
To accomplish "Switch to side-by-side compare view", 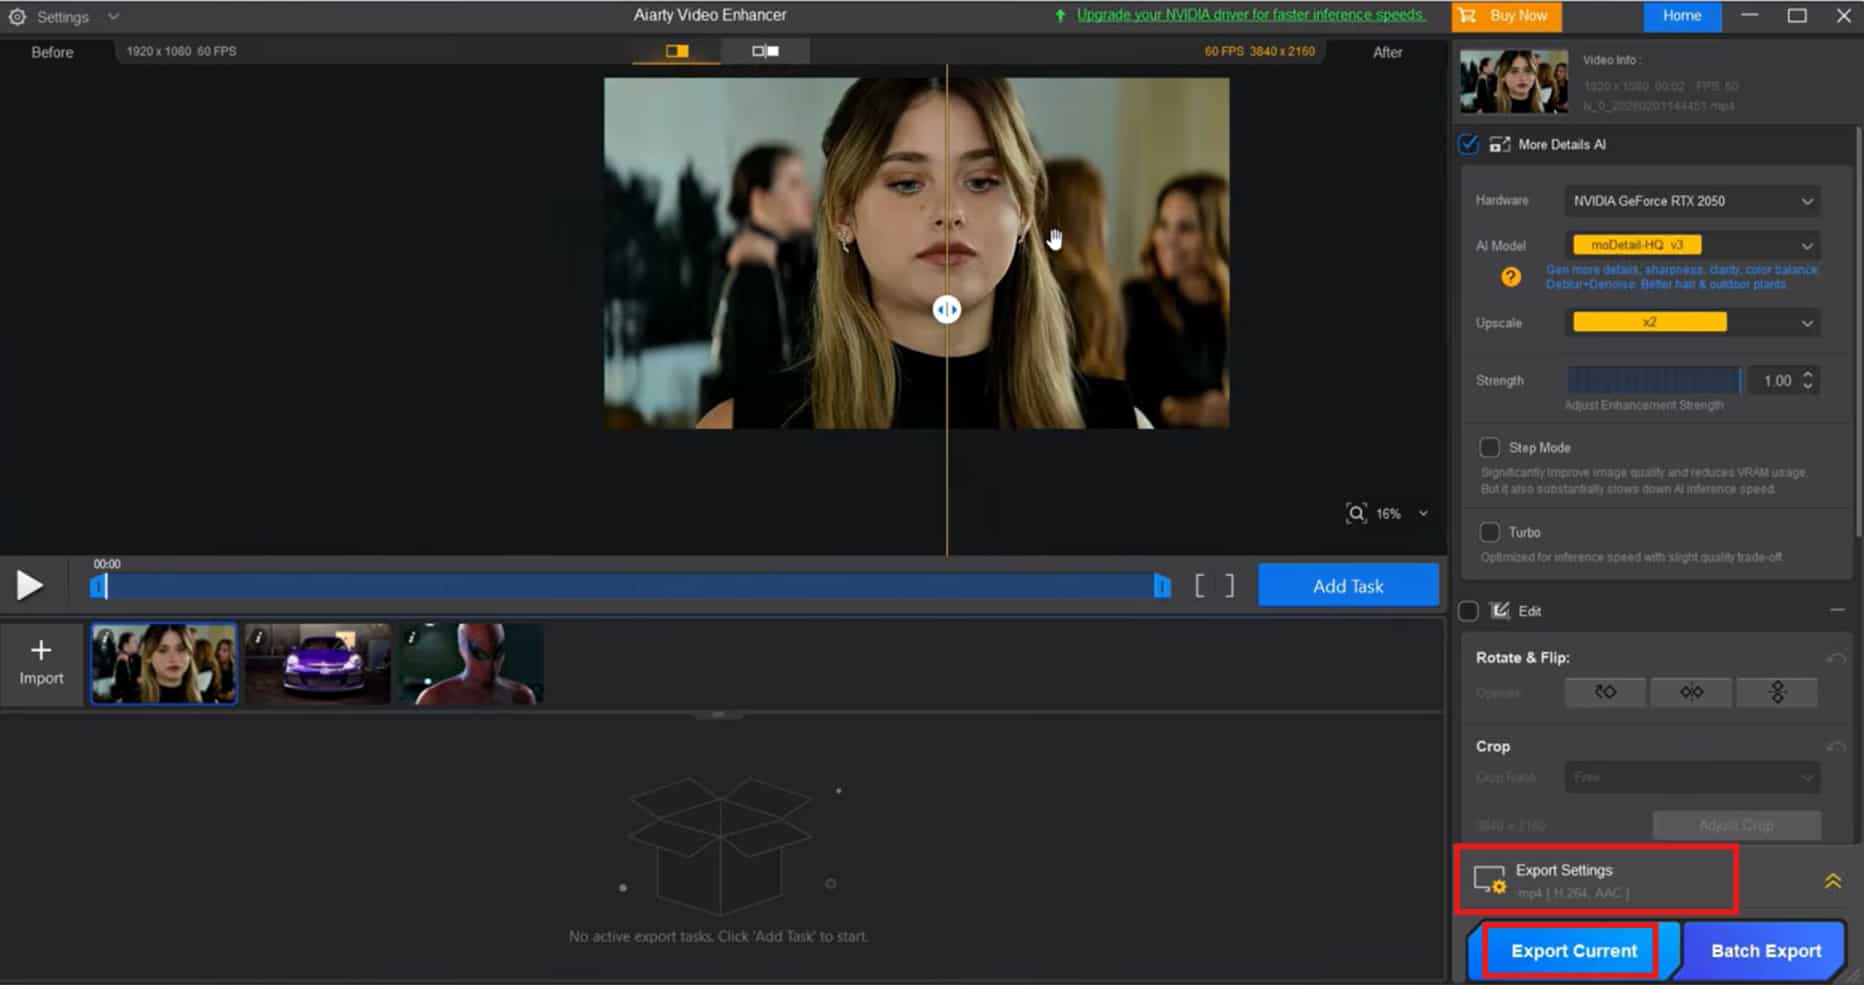I will pos(766,51).
